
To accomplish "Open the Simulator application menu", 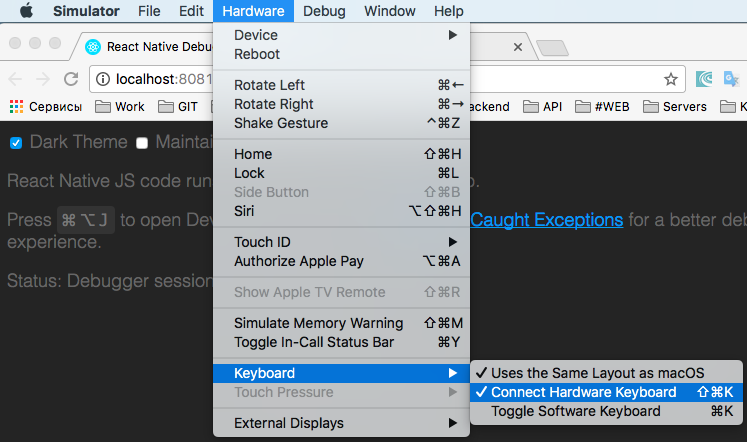I will click(86, 11).
